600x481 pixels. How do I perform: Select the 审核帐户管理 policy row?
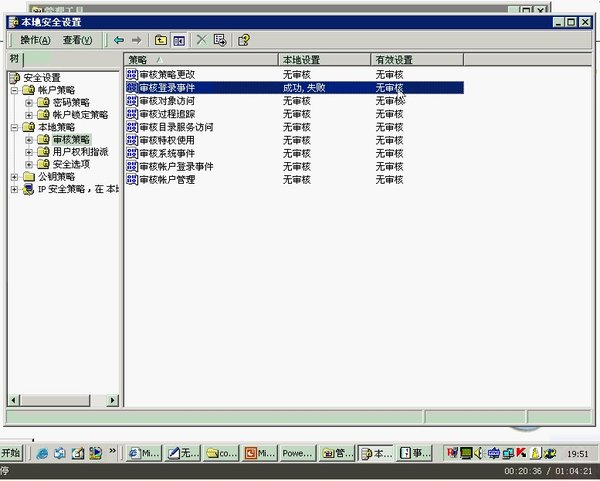coord(295,179)
